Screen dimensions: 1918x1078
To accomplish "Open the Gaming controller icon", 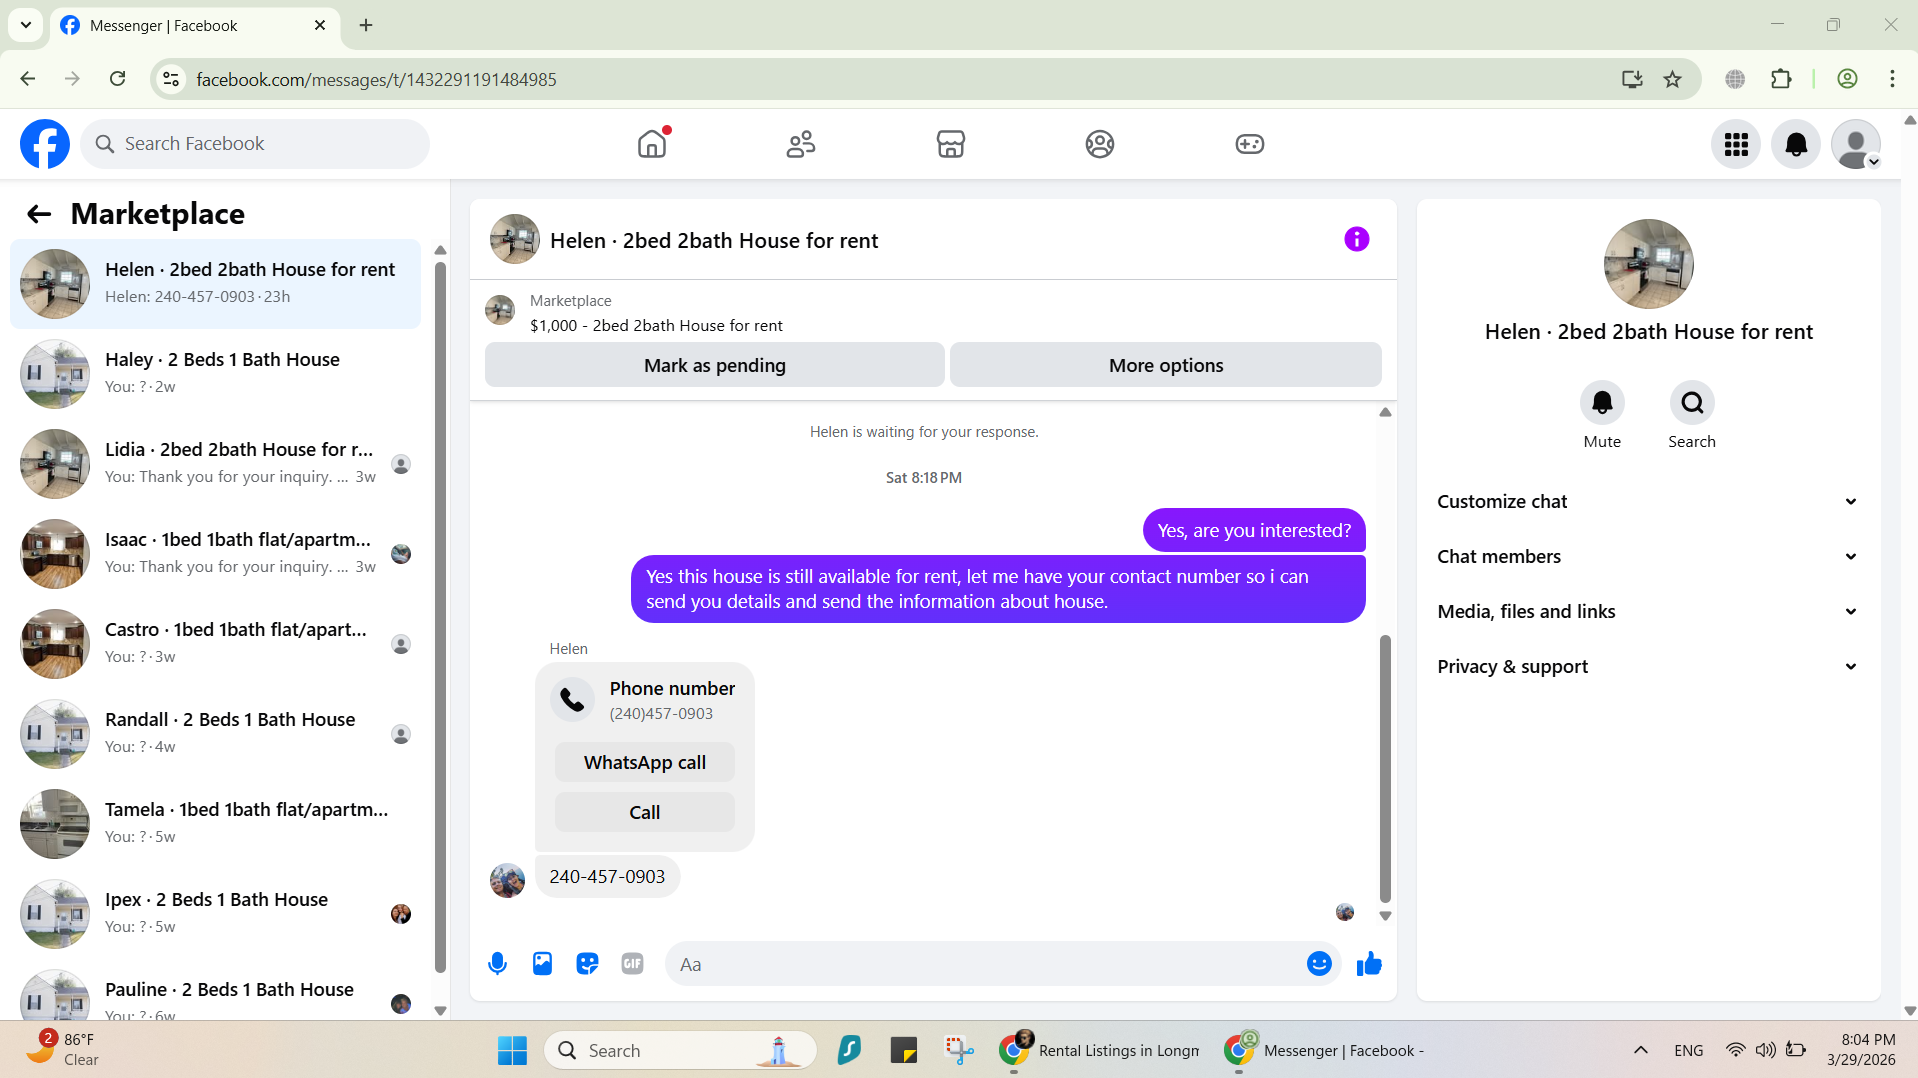I will [1250, 144].
